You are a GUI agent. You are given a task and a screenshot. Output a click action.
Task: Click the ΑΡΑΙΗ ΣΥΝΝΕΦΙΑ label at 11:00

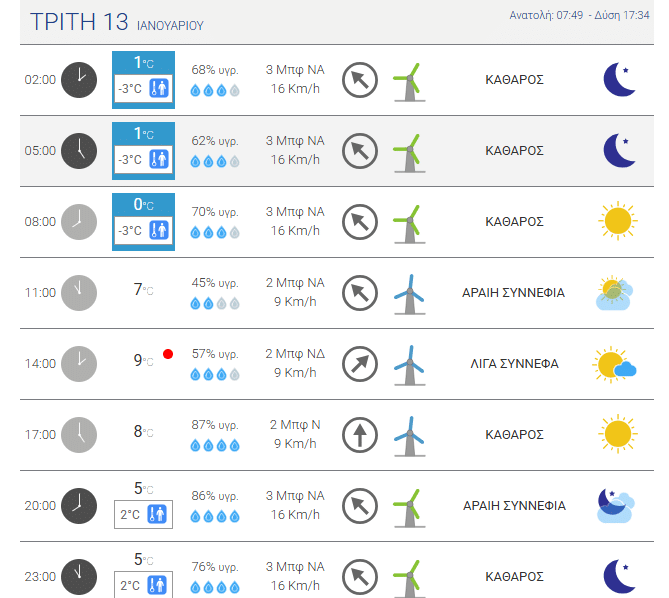(x=513, y=293)
